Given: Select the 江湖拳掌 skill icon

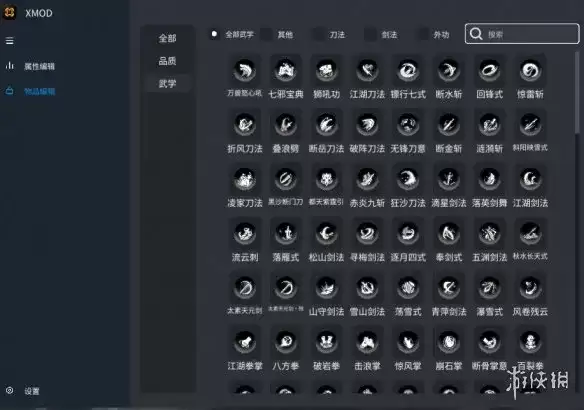Looking at the screenshot, I should point(245,342).
